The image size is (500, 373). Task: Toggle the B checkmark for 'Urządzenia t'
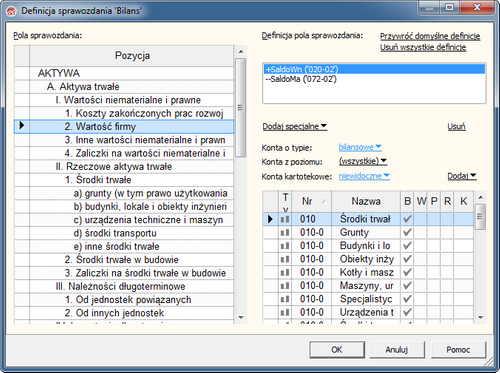(x=407, y=312)
